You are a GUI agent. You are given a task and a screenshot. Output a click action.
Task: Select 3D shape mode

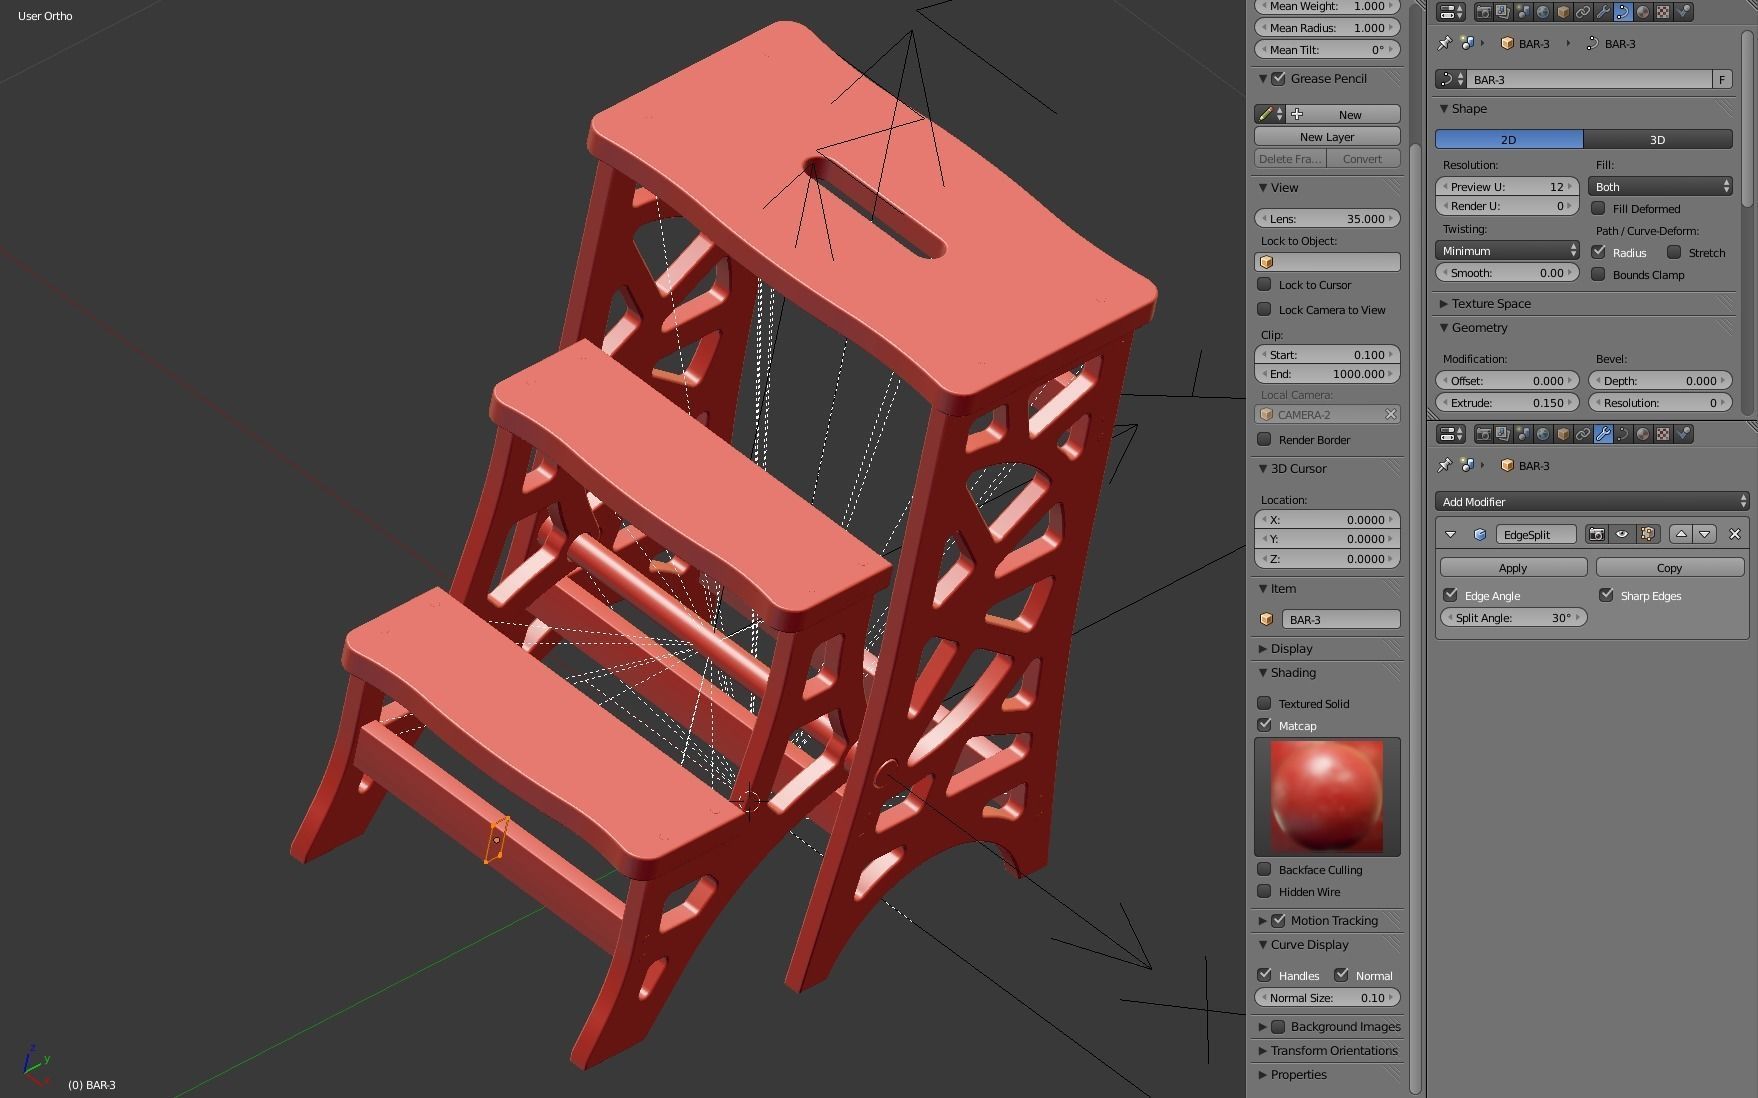point(1657,139)
